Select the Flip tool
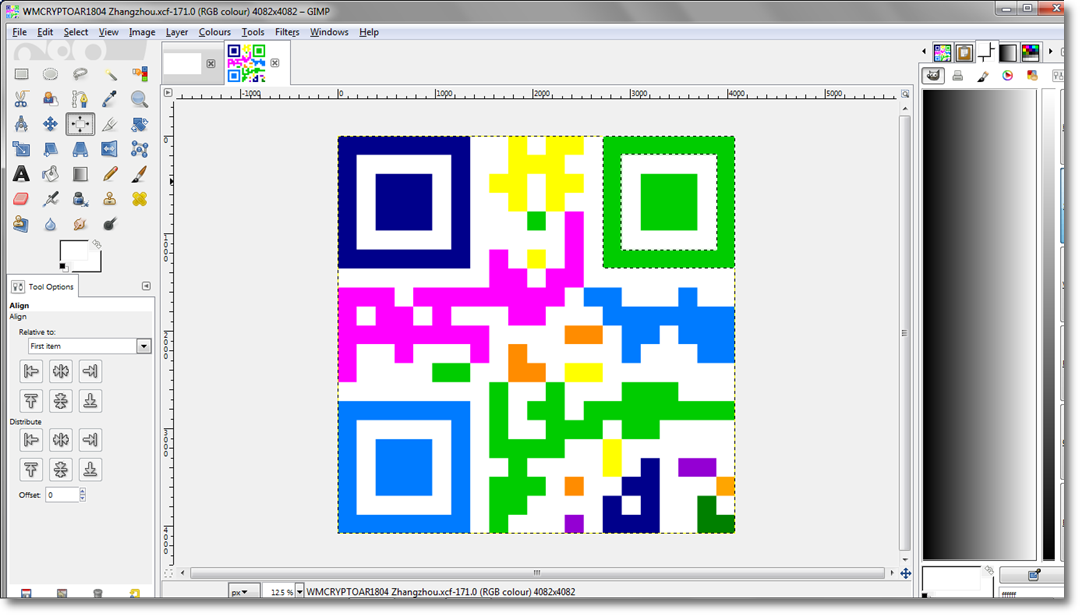The image size is (1080, 615). click(110, 149)
